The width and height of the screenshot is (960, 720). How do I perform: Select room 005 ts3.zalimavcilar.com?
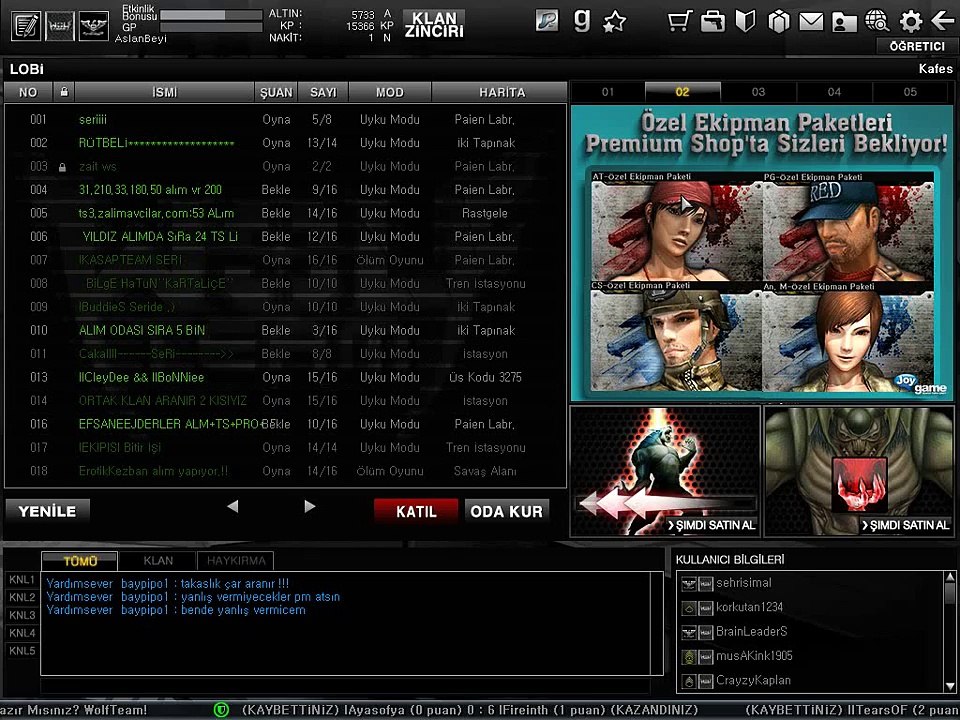pyautogui.click(x=285, y=213)
